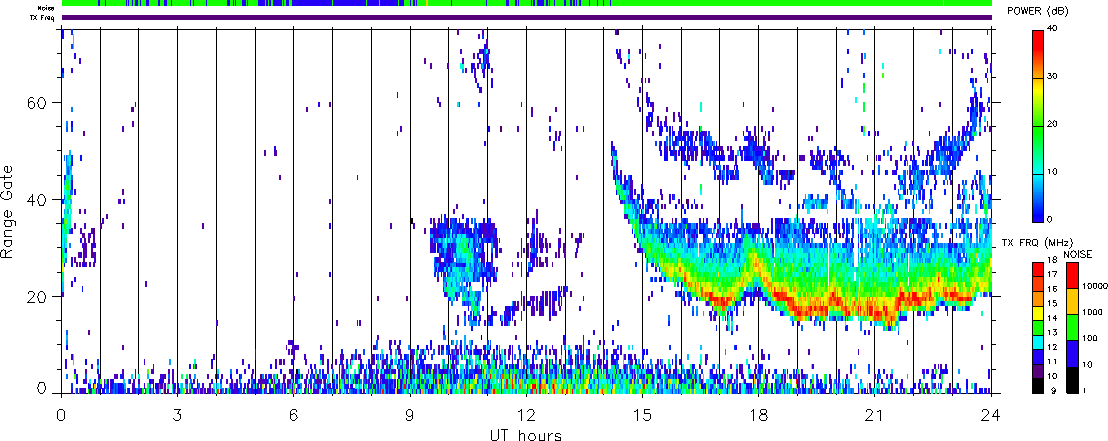The image size is (1108, 441).
Task: Click the 15 label on the UT hours axis
Action: pos(642,413)
